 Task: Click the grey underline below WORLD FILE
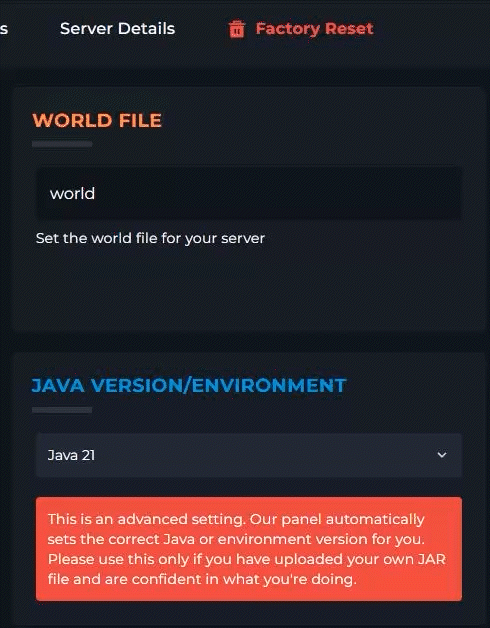coord(62,144)
